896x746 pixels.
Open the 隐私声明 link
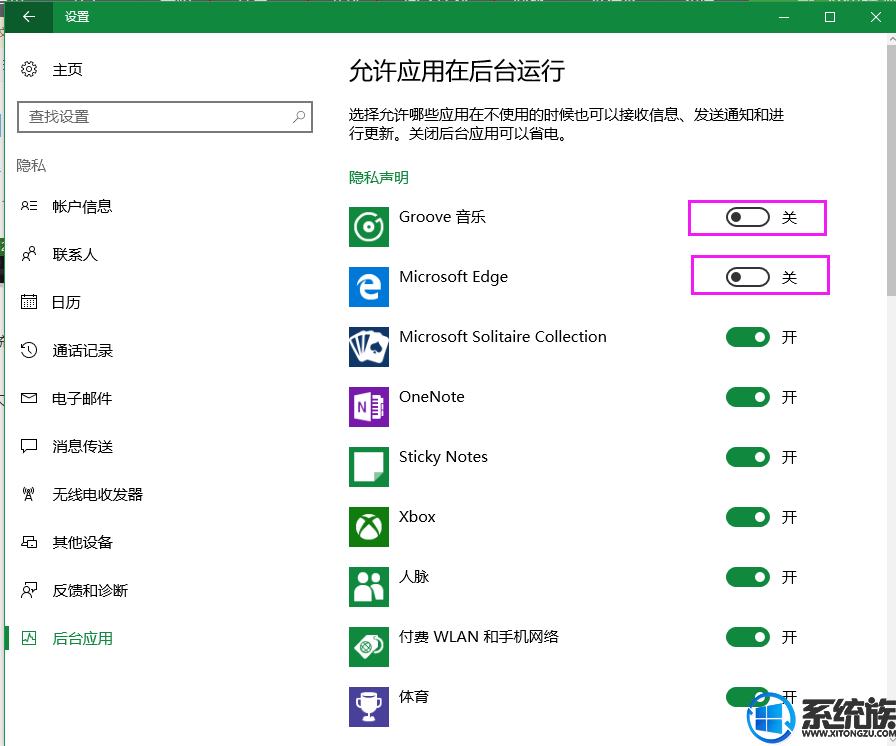point(378,177)
